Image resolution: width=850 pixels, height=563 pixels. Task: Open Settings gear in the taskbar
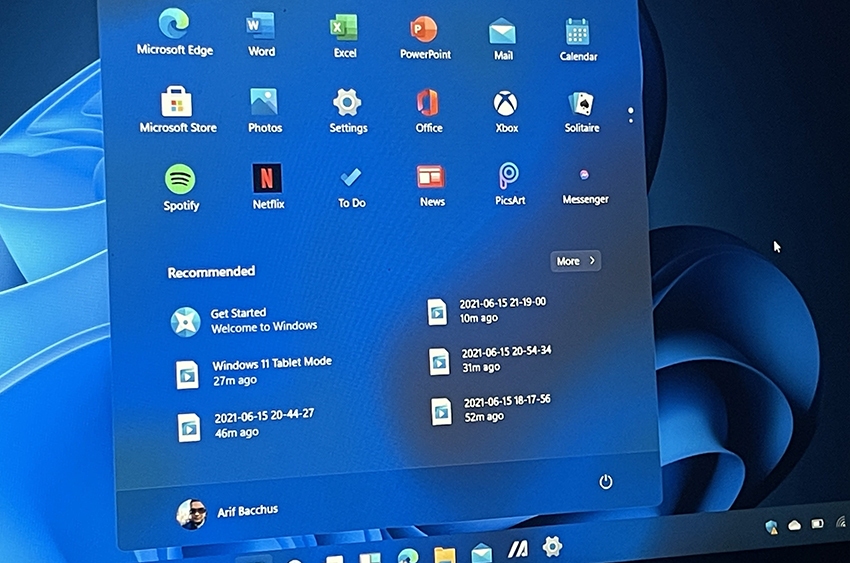click(x=552, y=546)
